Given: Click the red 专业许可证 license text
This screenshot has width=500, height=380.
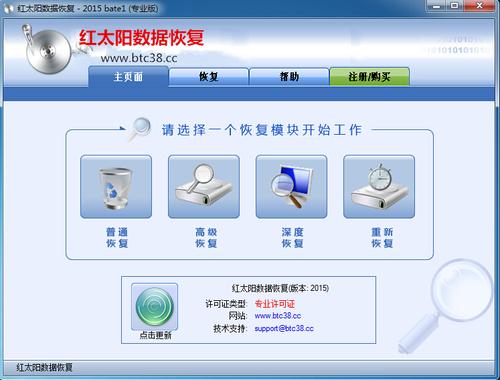Looking at the screenshot, I should point(275,304).
